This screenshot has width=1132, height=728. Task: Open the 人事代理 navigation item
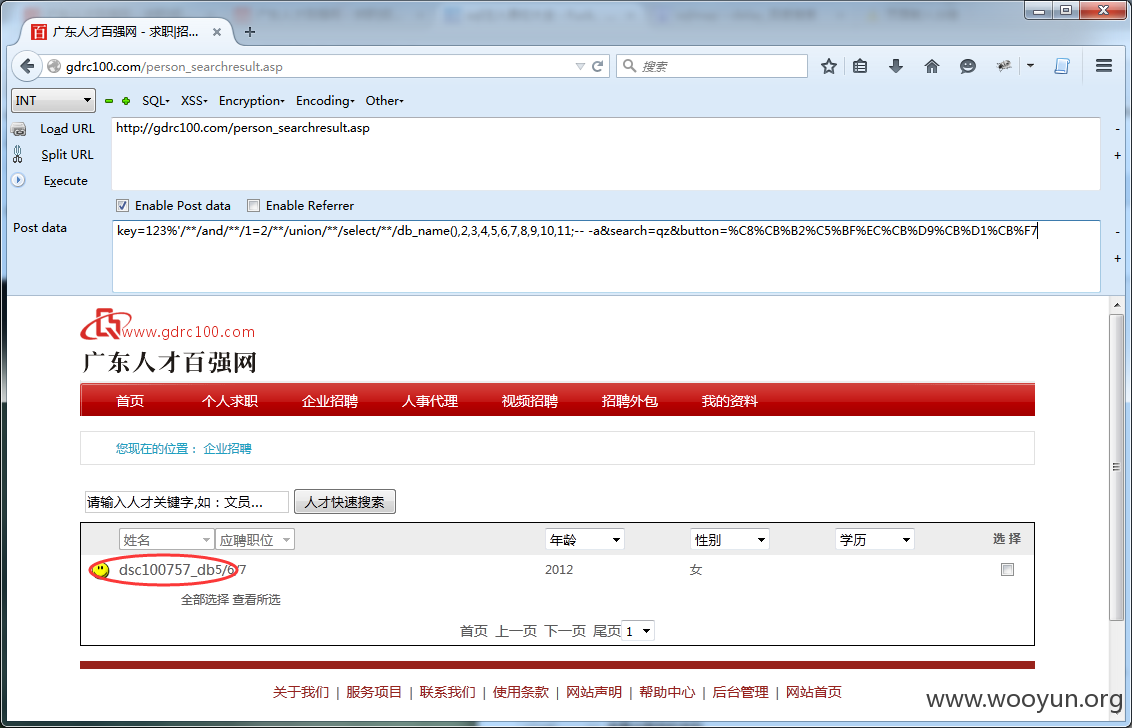(x=430, y=402)
